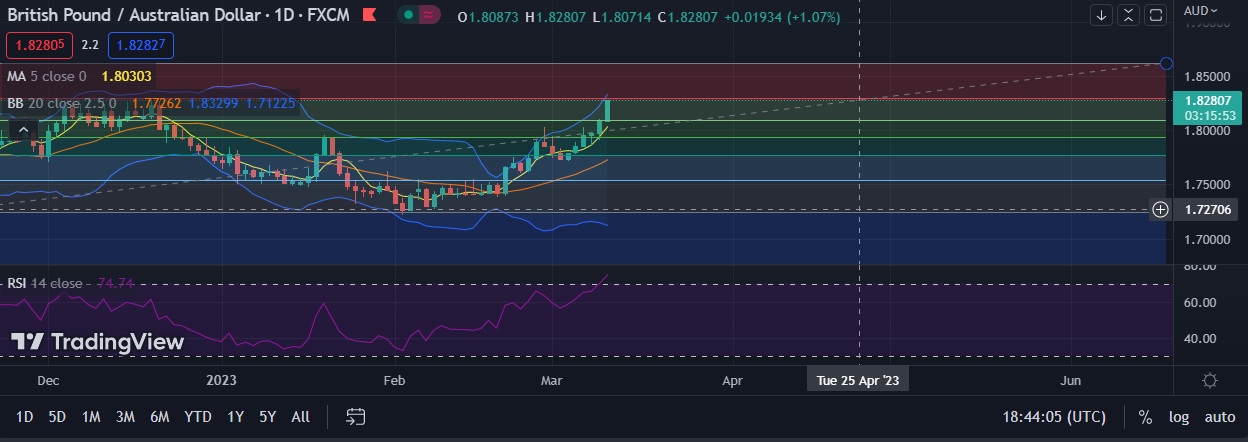Open the go-to-date calendar icon
The image size is (1248, 442).
pyautogui.click(x=354, y=417)
